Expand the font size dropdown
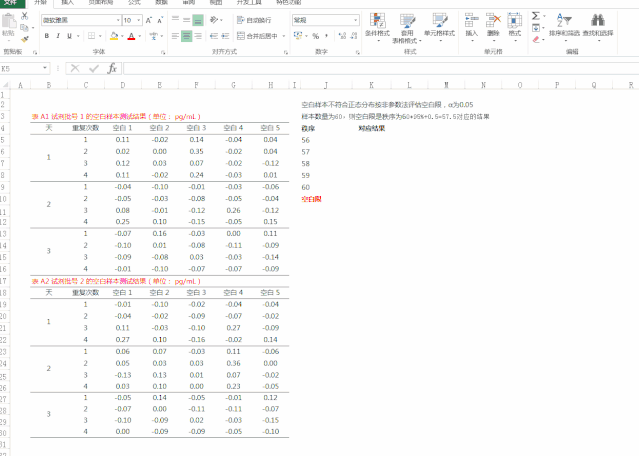Screen dimensions: 639x456 tap(139, 20)
